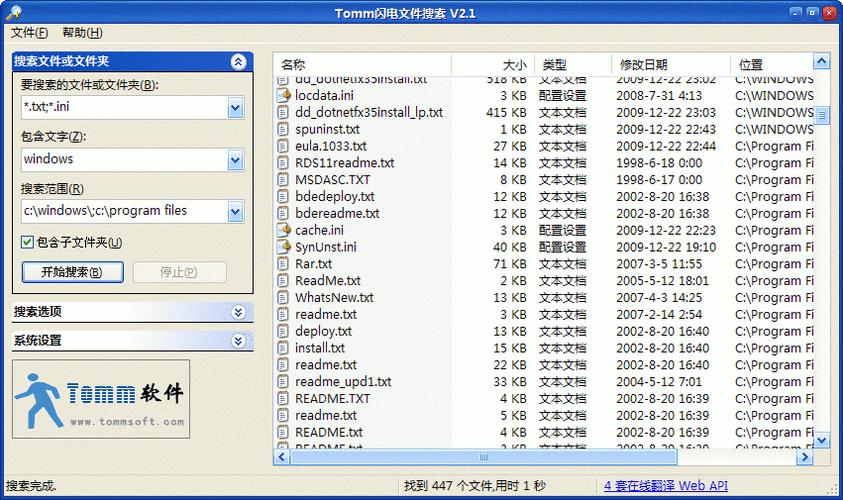Click the cache.ini config file icon
The width and height of the screenshot is (843, 500).
pyautogui.click(x=283, y=230)
